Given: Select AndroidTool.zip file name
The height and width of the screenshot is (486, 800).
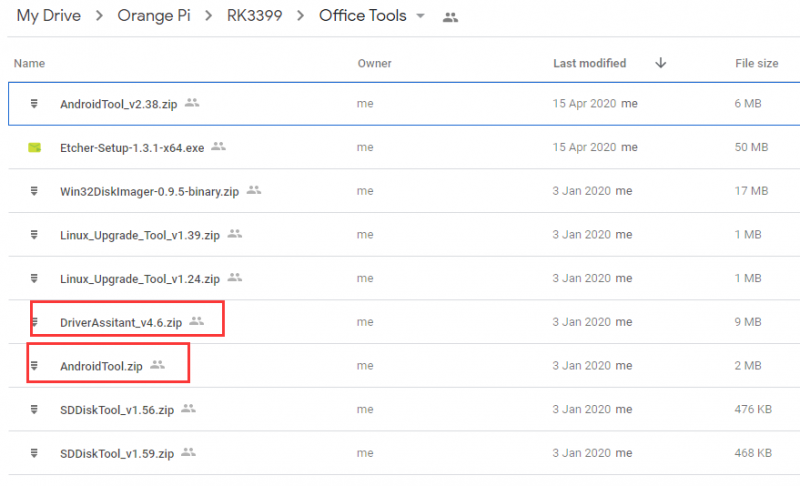Looking at the screenshot, I should pos(101,366).
